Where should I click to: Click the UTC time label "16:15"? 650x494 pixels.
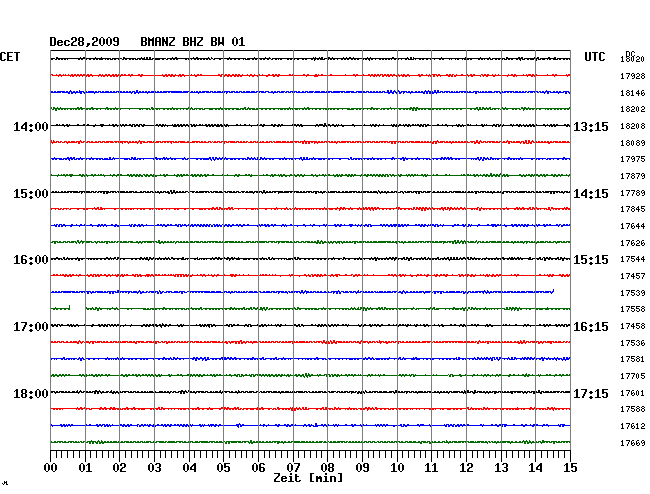point(591,327)
